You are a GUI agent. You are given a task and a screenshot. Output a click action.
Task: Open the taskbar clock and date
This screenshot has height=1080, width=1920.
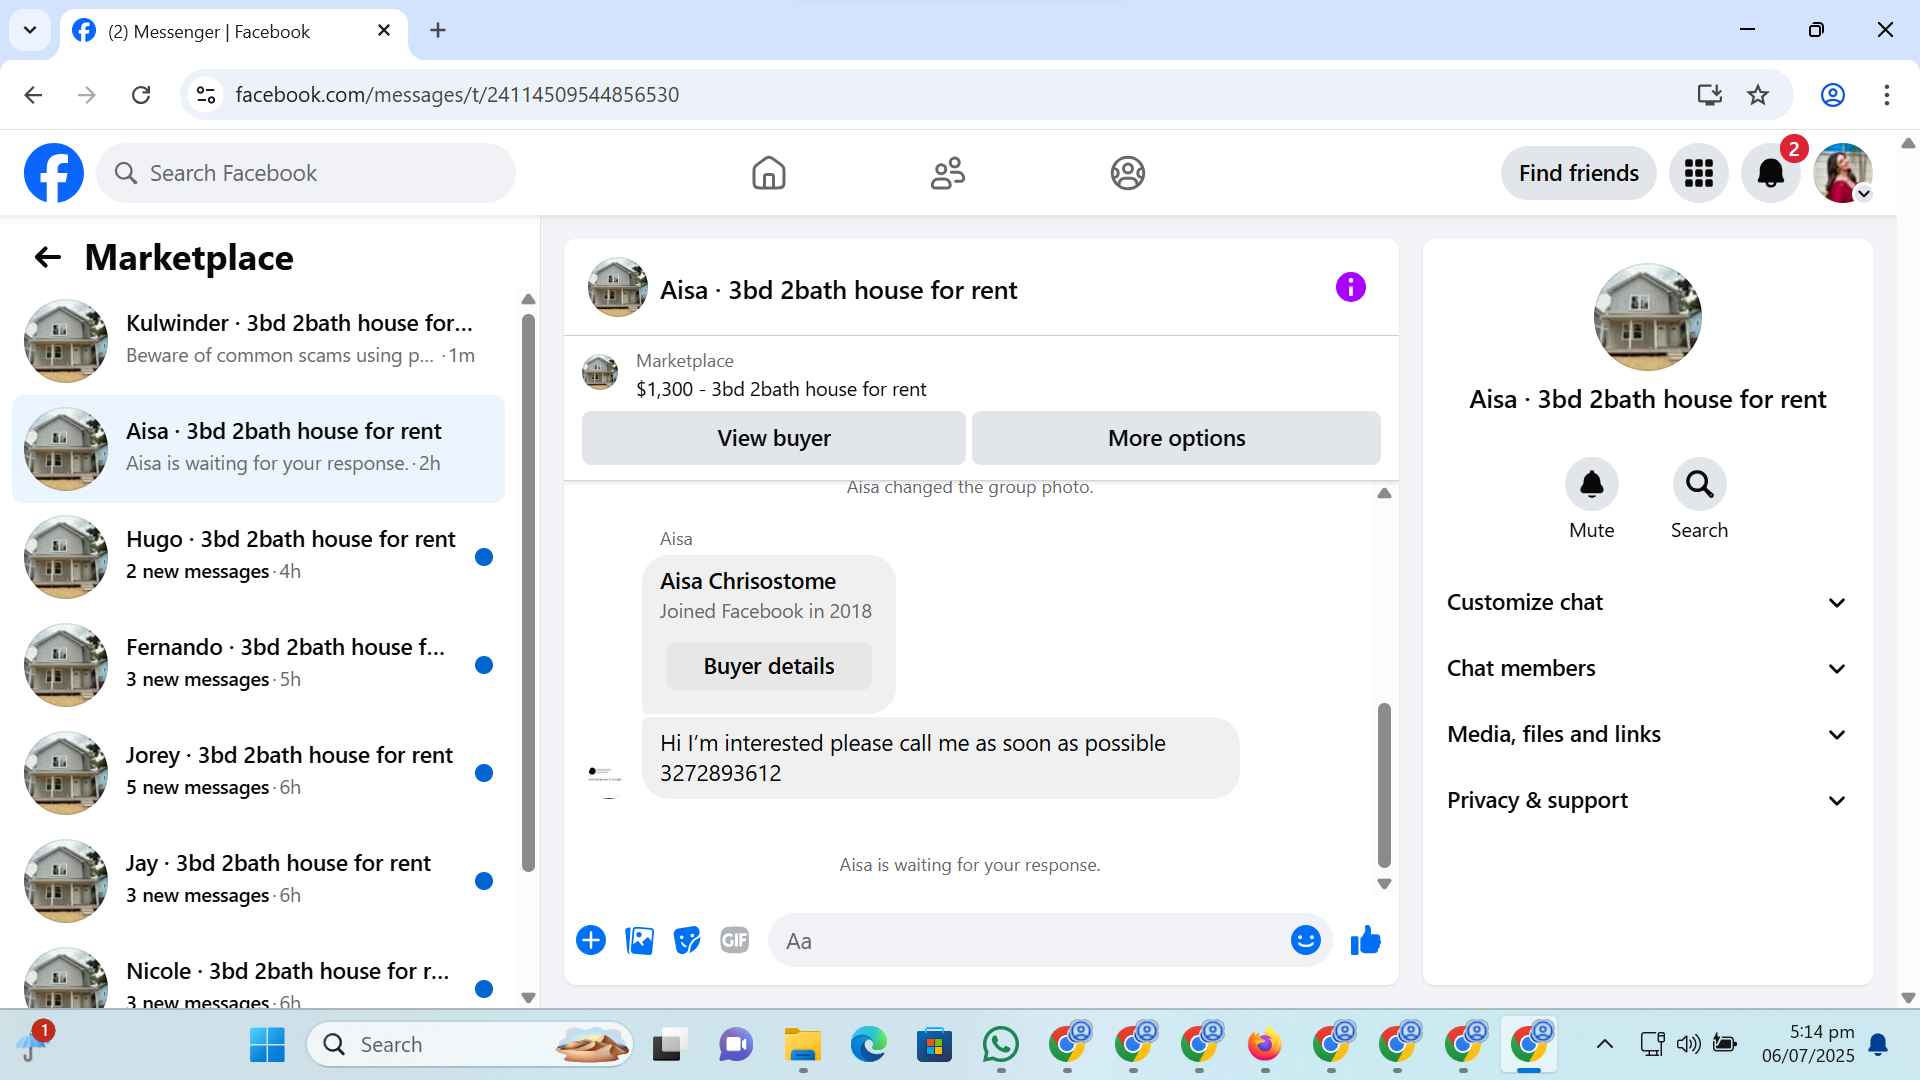point(1807,1044)
